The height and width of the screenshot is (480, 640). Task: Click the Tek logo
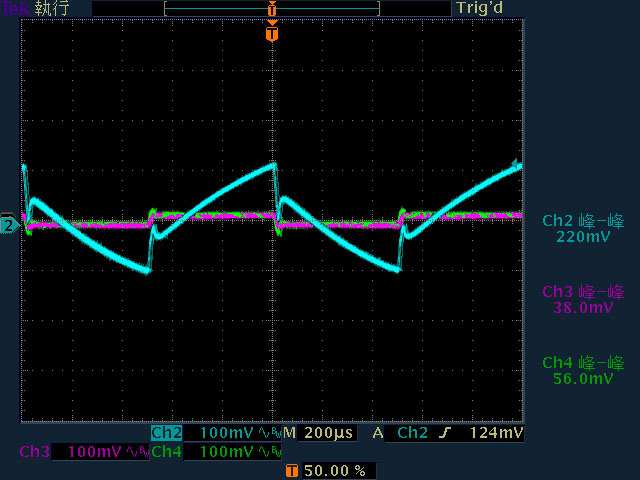click(x=16, y=8)
